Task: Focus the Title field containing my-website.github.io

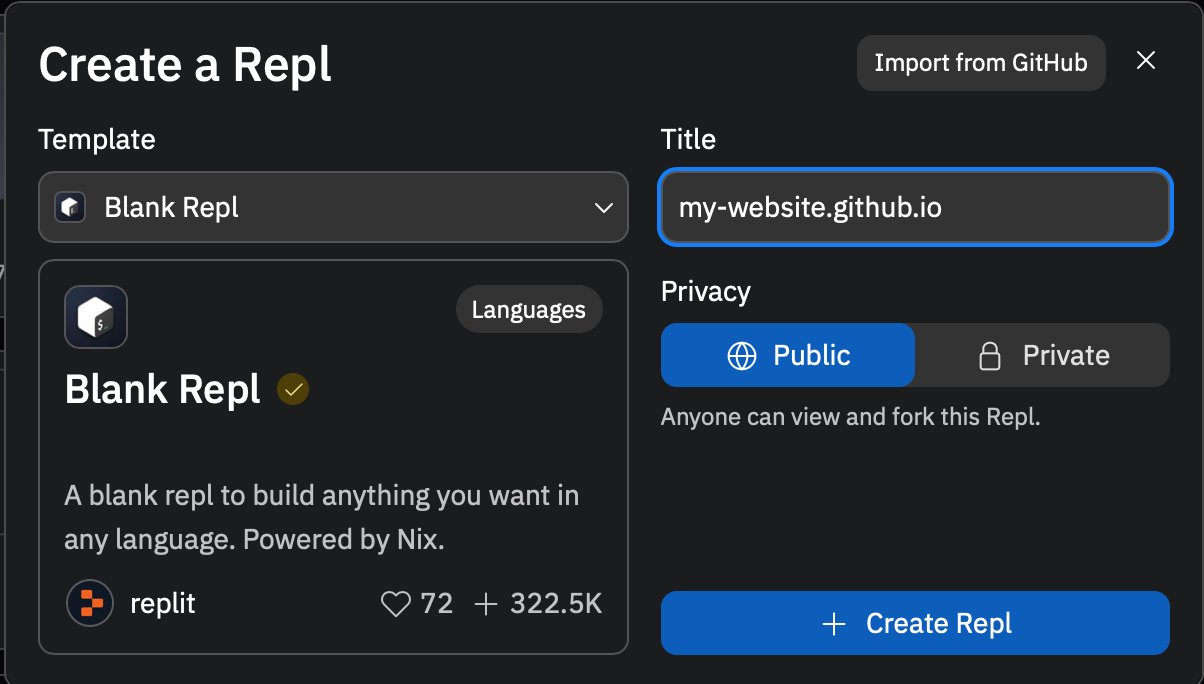Action: (915, 207)
